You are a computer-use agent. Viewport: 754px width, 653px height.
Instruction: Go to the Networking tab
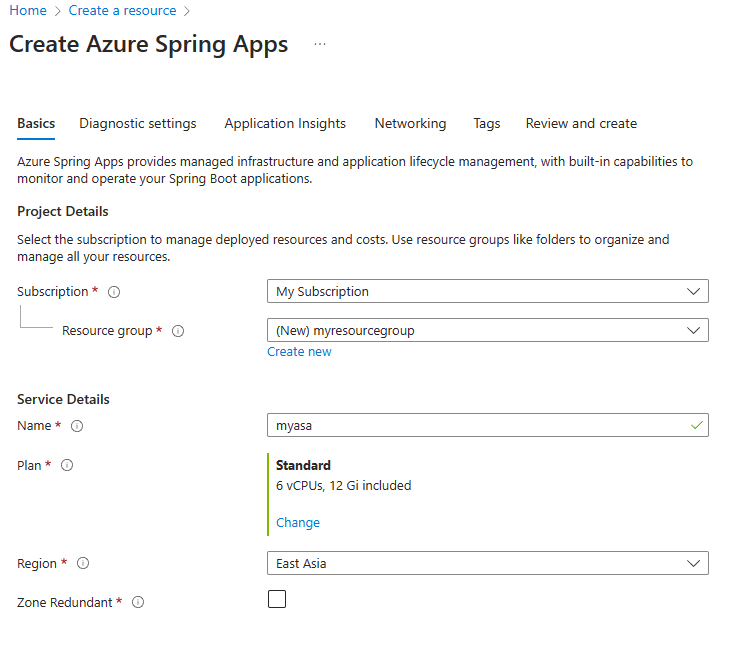click(410, 124)
